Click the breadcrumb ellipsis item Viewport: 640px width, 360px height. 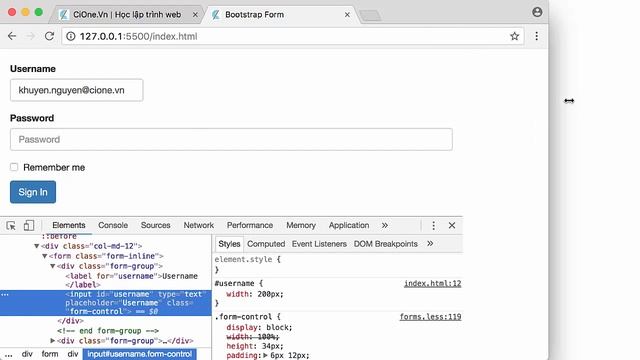pos(8,354)
